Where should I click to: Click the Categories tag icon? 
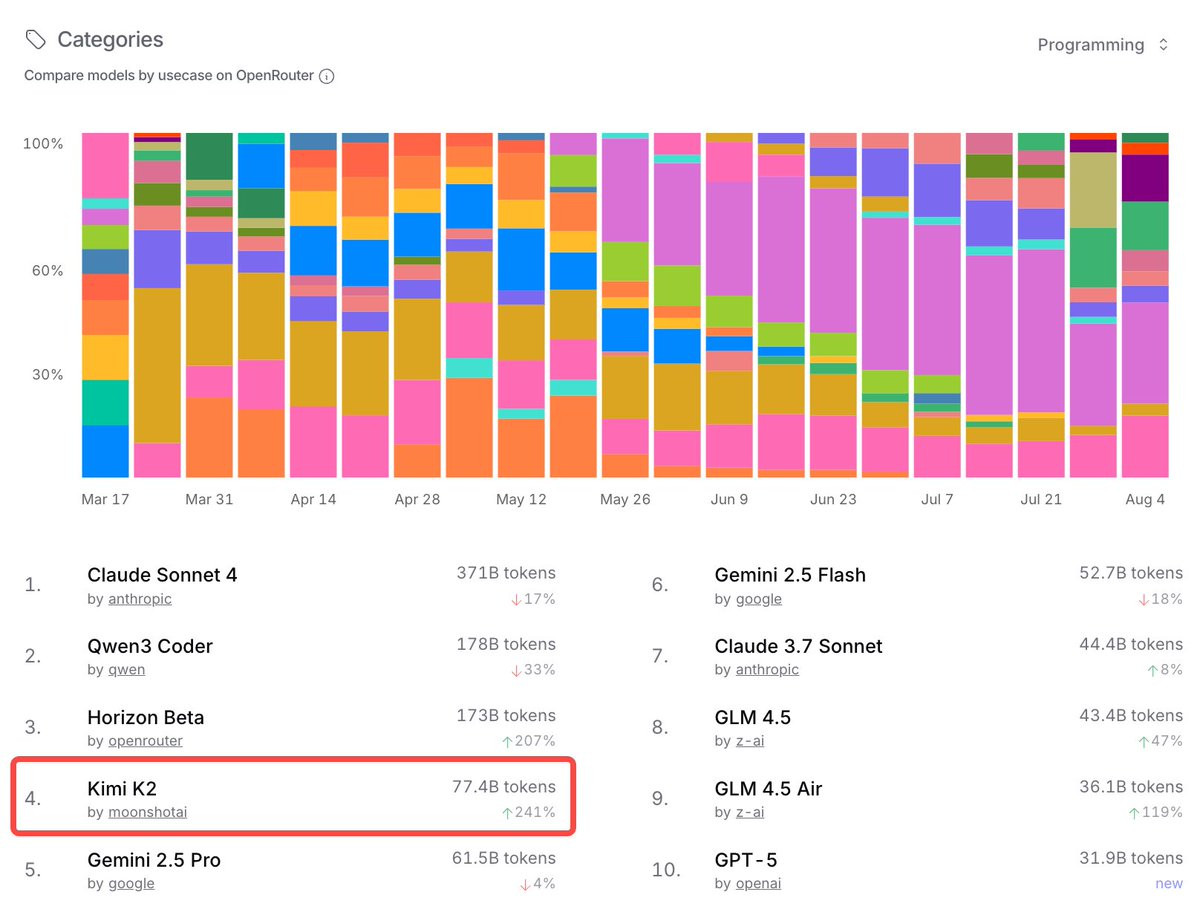point(36,40)
